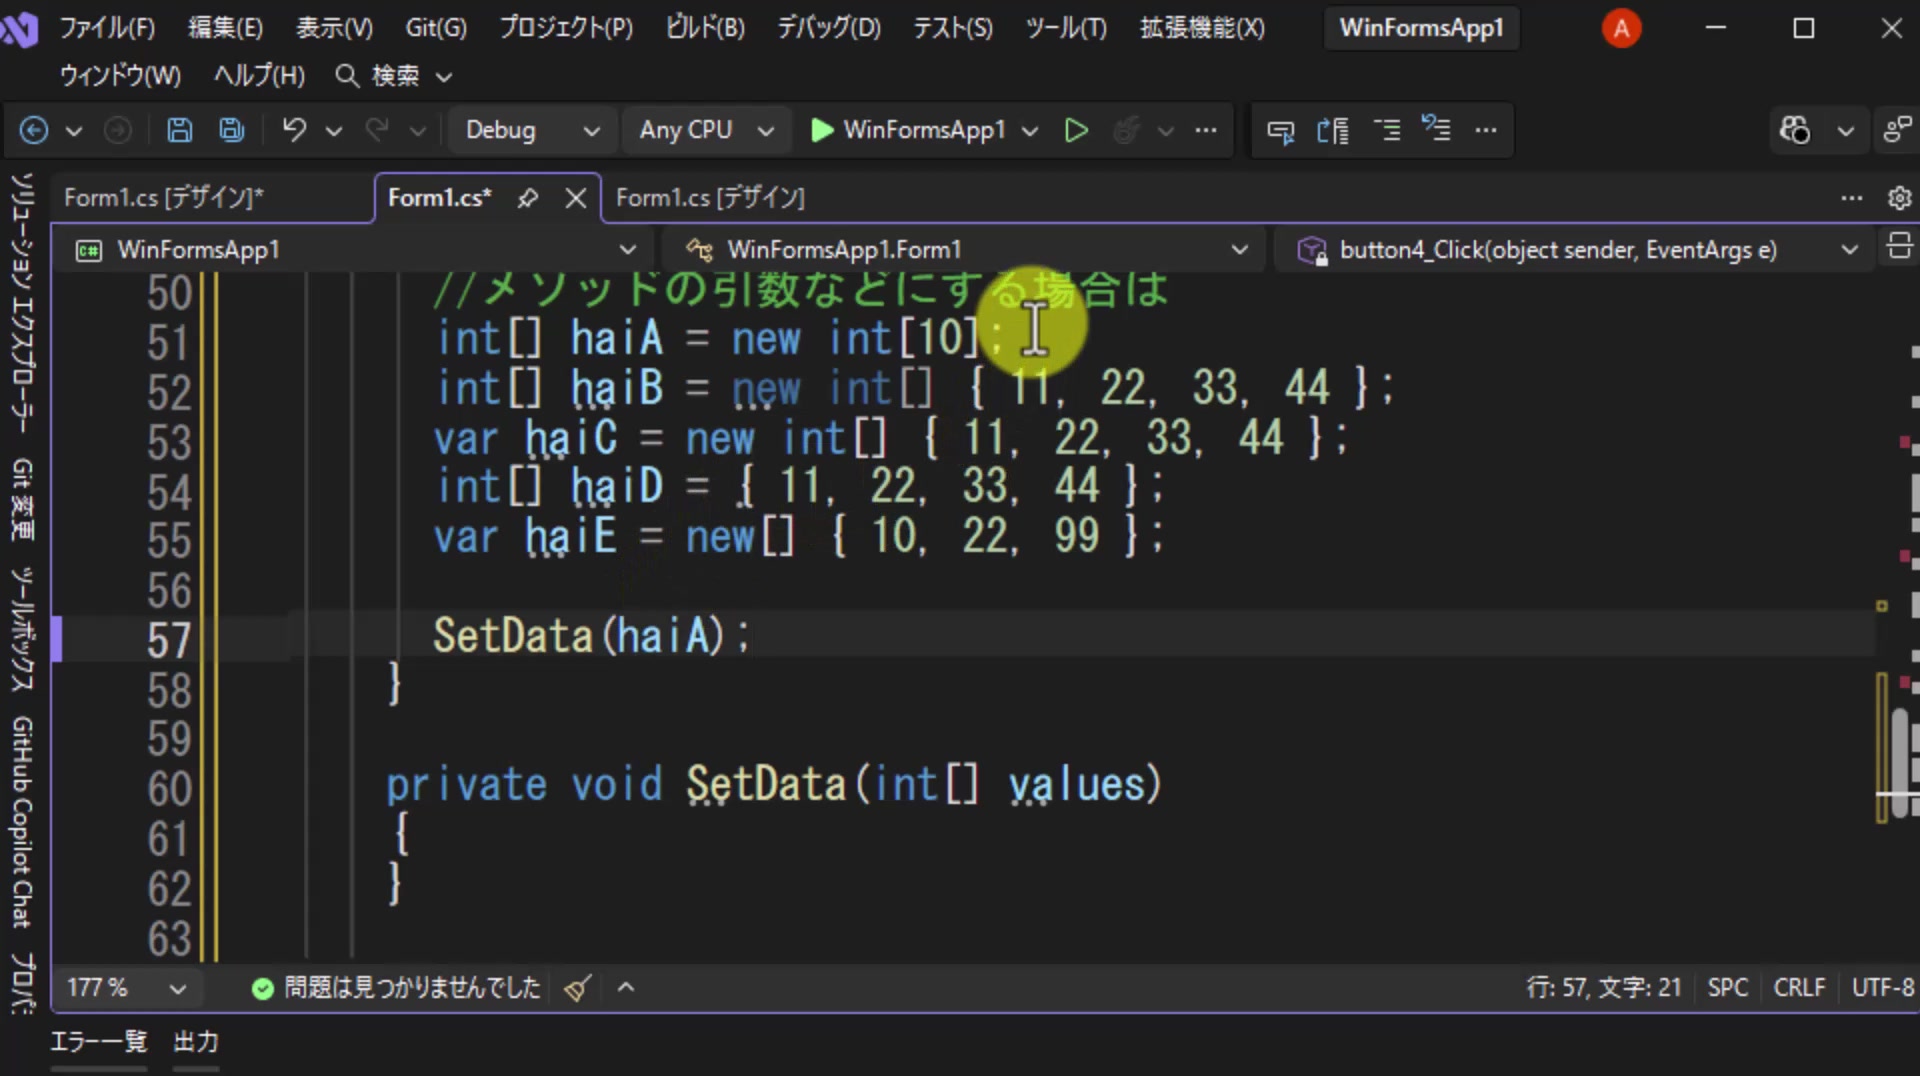Viewport: 1920px width, 1076px height.
Task: Close the Form1.cs* editor tab
Action: pyautogui.click(x=575, y=198)
